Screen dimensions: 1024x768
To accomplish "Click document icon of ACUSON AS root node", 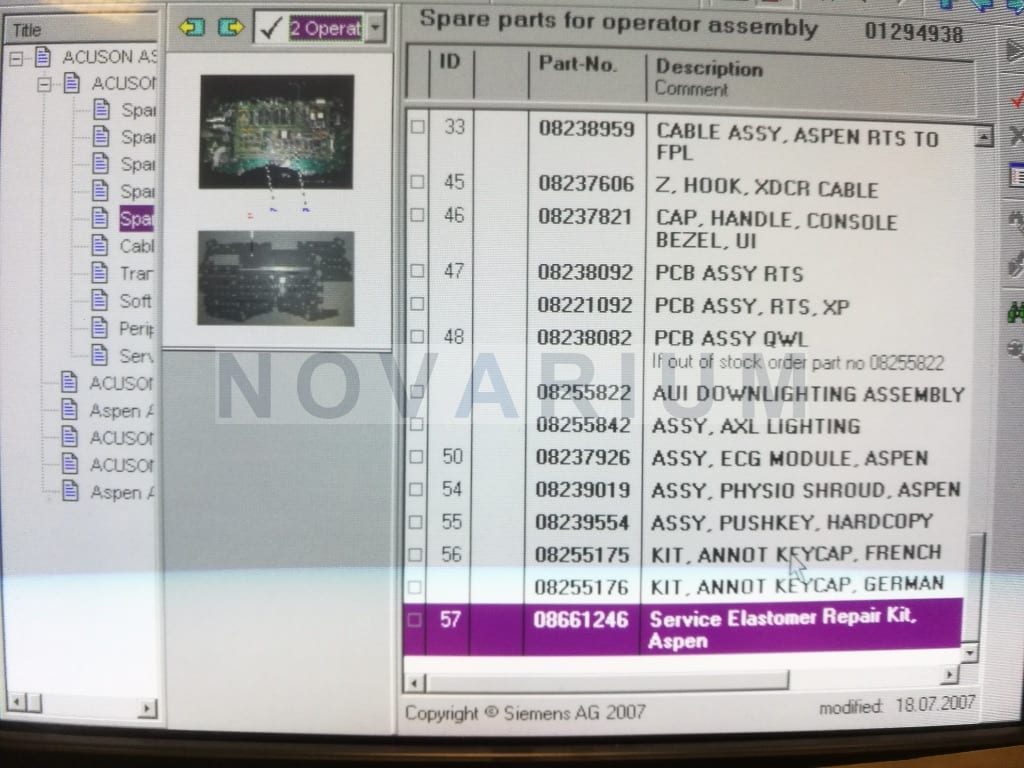I will [x=42, y=57].
